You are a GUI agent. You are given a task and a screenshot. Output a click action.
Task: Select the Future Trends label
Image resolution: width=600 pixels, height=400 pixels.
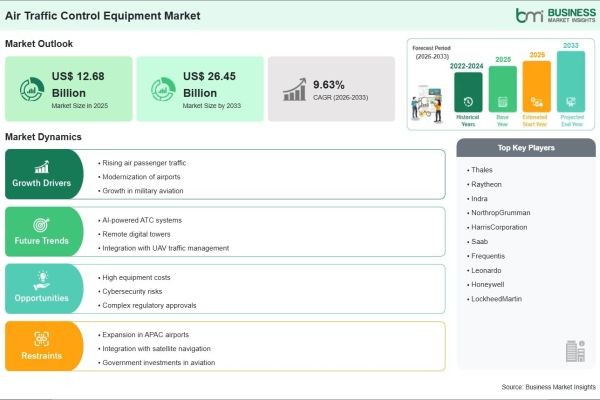[41, 241]
